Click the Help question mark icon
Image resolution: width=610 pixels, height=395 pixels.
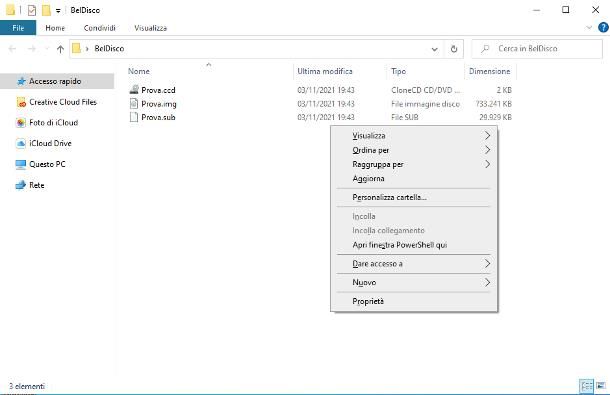click(603, 28)
